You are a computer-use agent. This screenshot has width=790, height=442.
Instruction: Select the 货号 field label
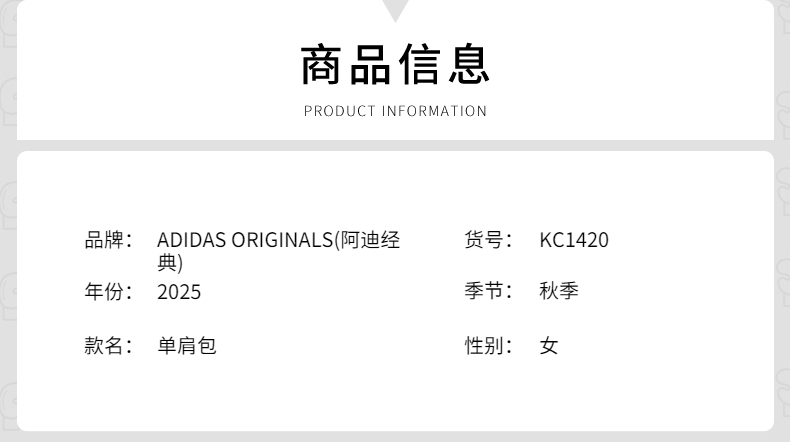point(488,240)
